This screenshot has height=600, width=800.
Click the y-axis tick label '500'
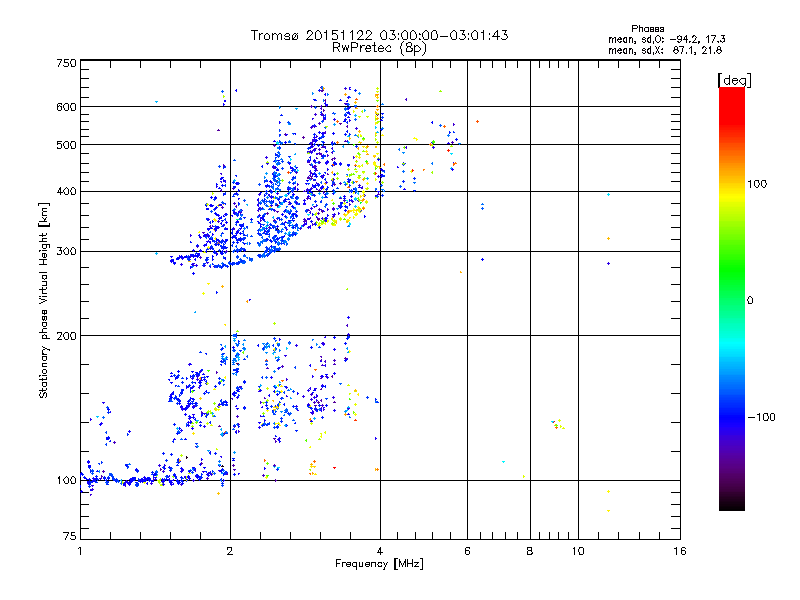67,145
